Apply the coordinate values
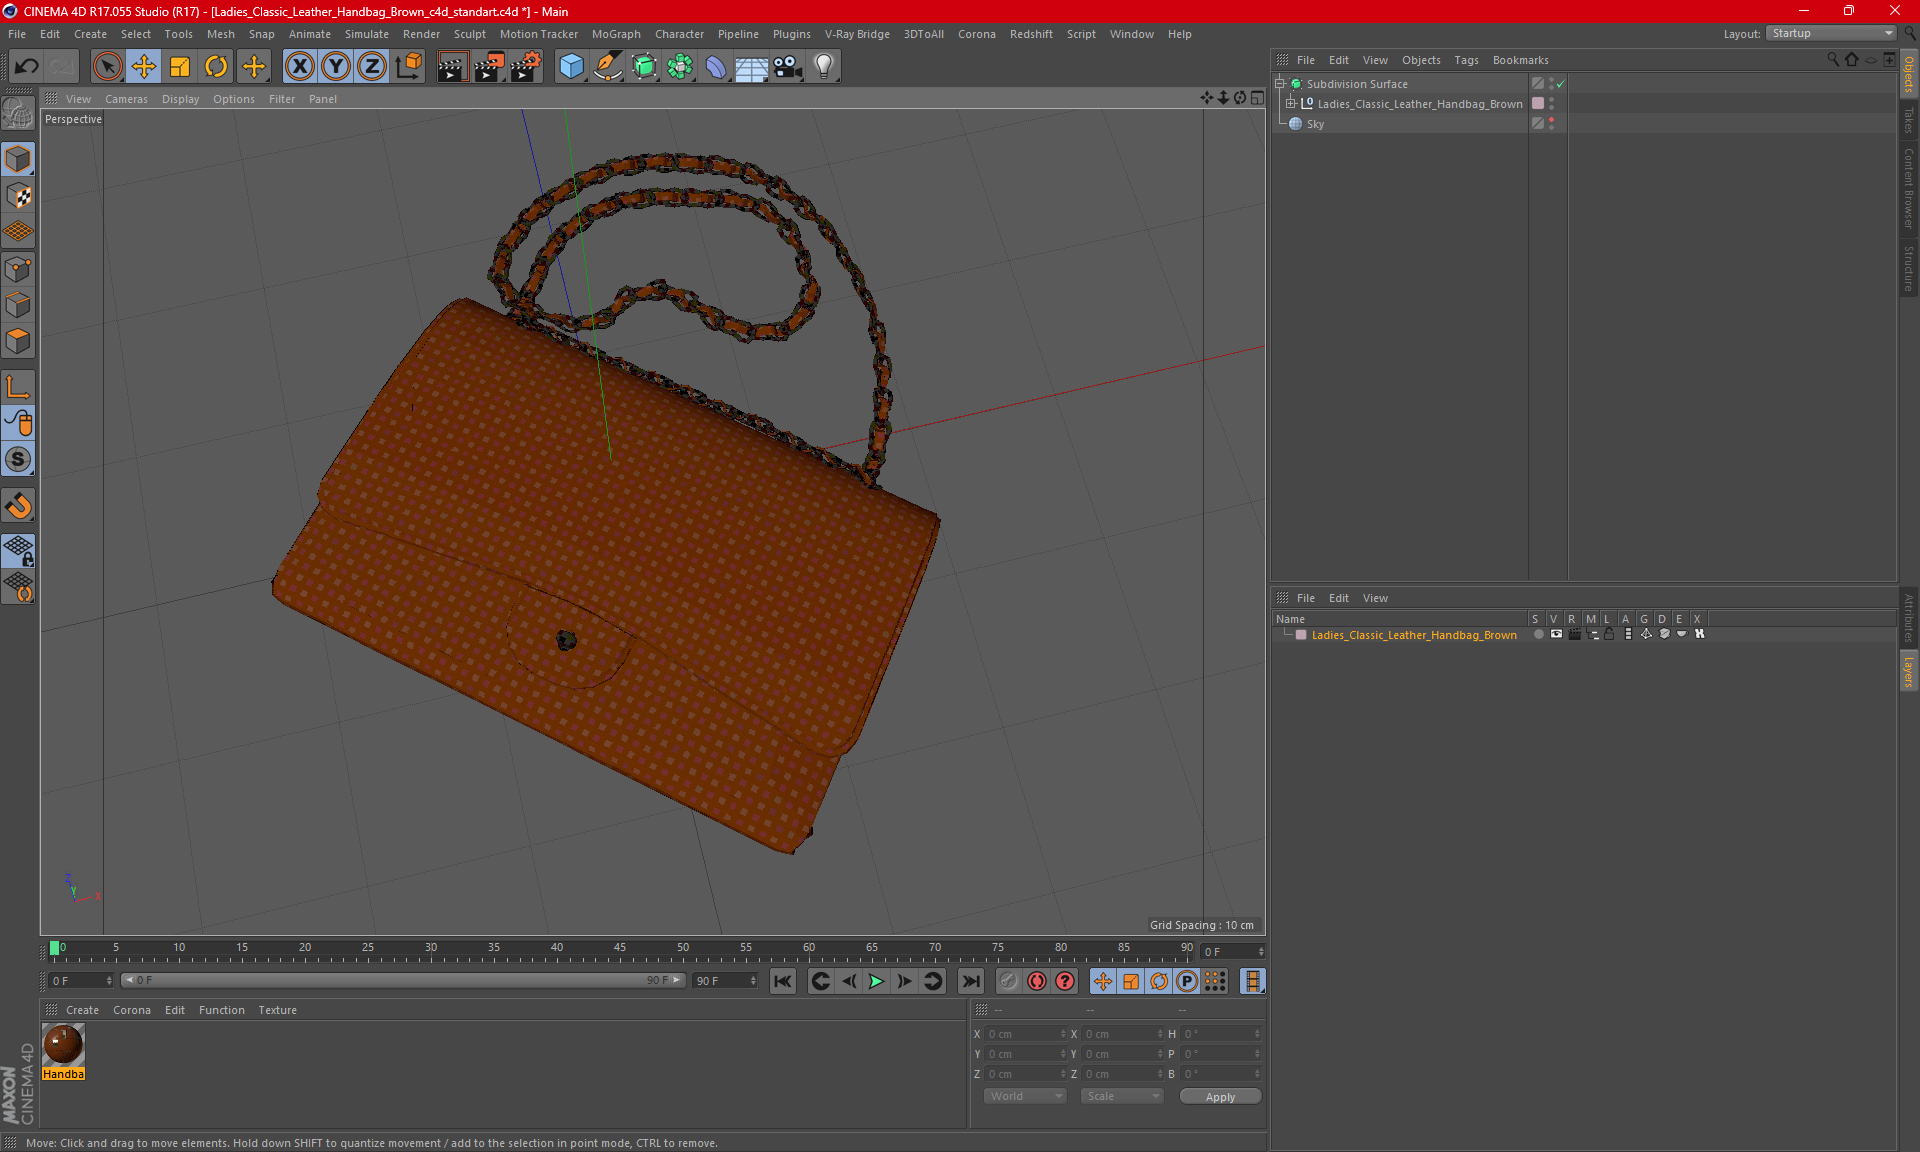 tap(1220, 1097)
